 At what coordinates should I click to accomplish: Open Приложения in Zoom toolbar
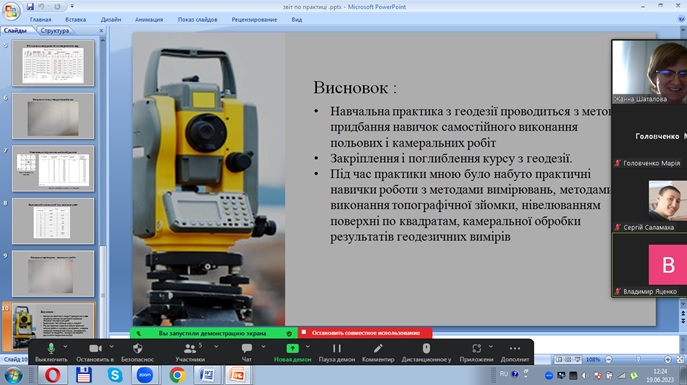coord(476,352)
